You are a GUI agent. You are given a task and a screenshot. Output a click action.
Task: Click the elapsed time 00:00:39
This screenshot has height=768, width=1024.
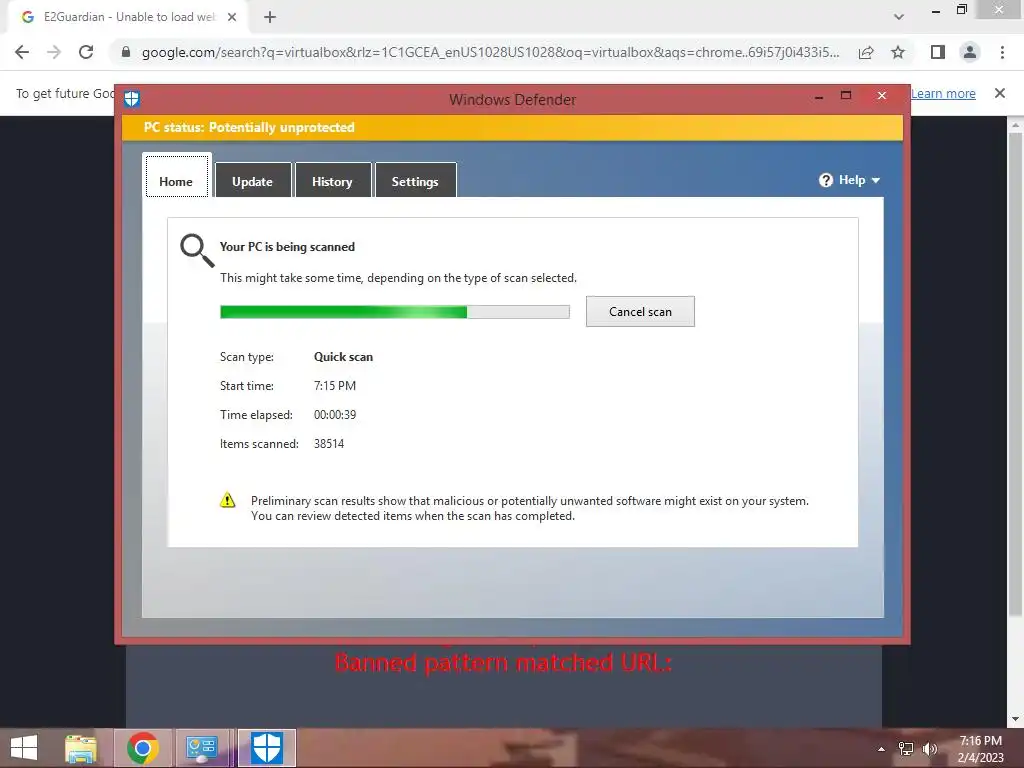pos(334,415)
